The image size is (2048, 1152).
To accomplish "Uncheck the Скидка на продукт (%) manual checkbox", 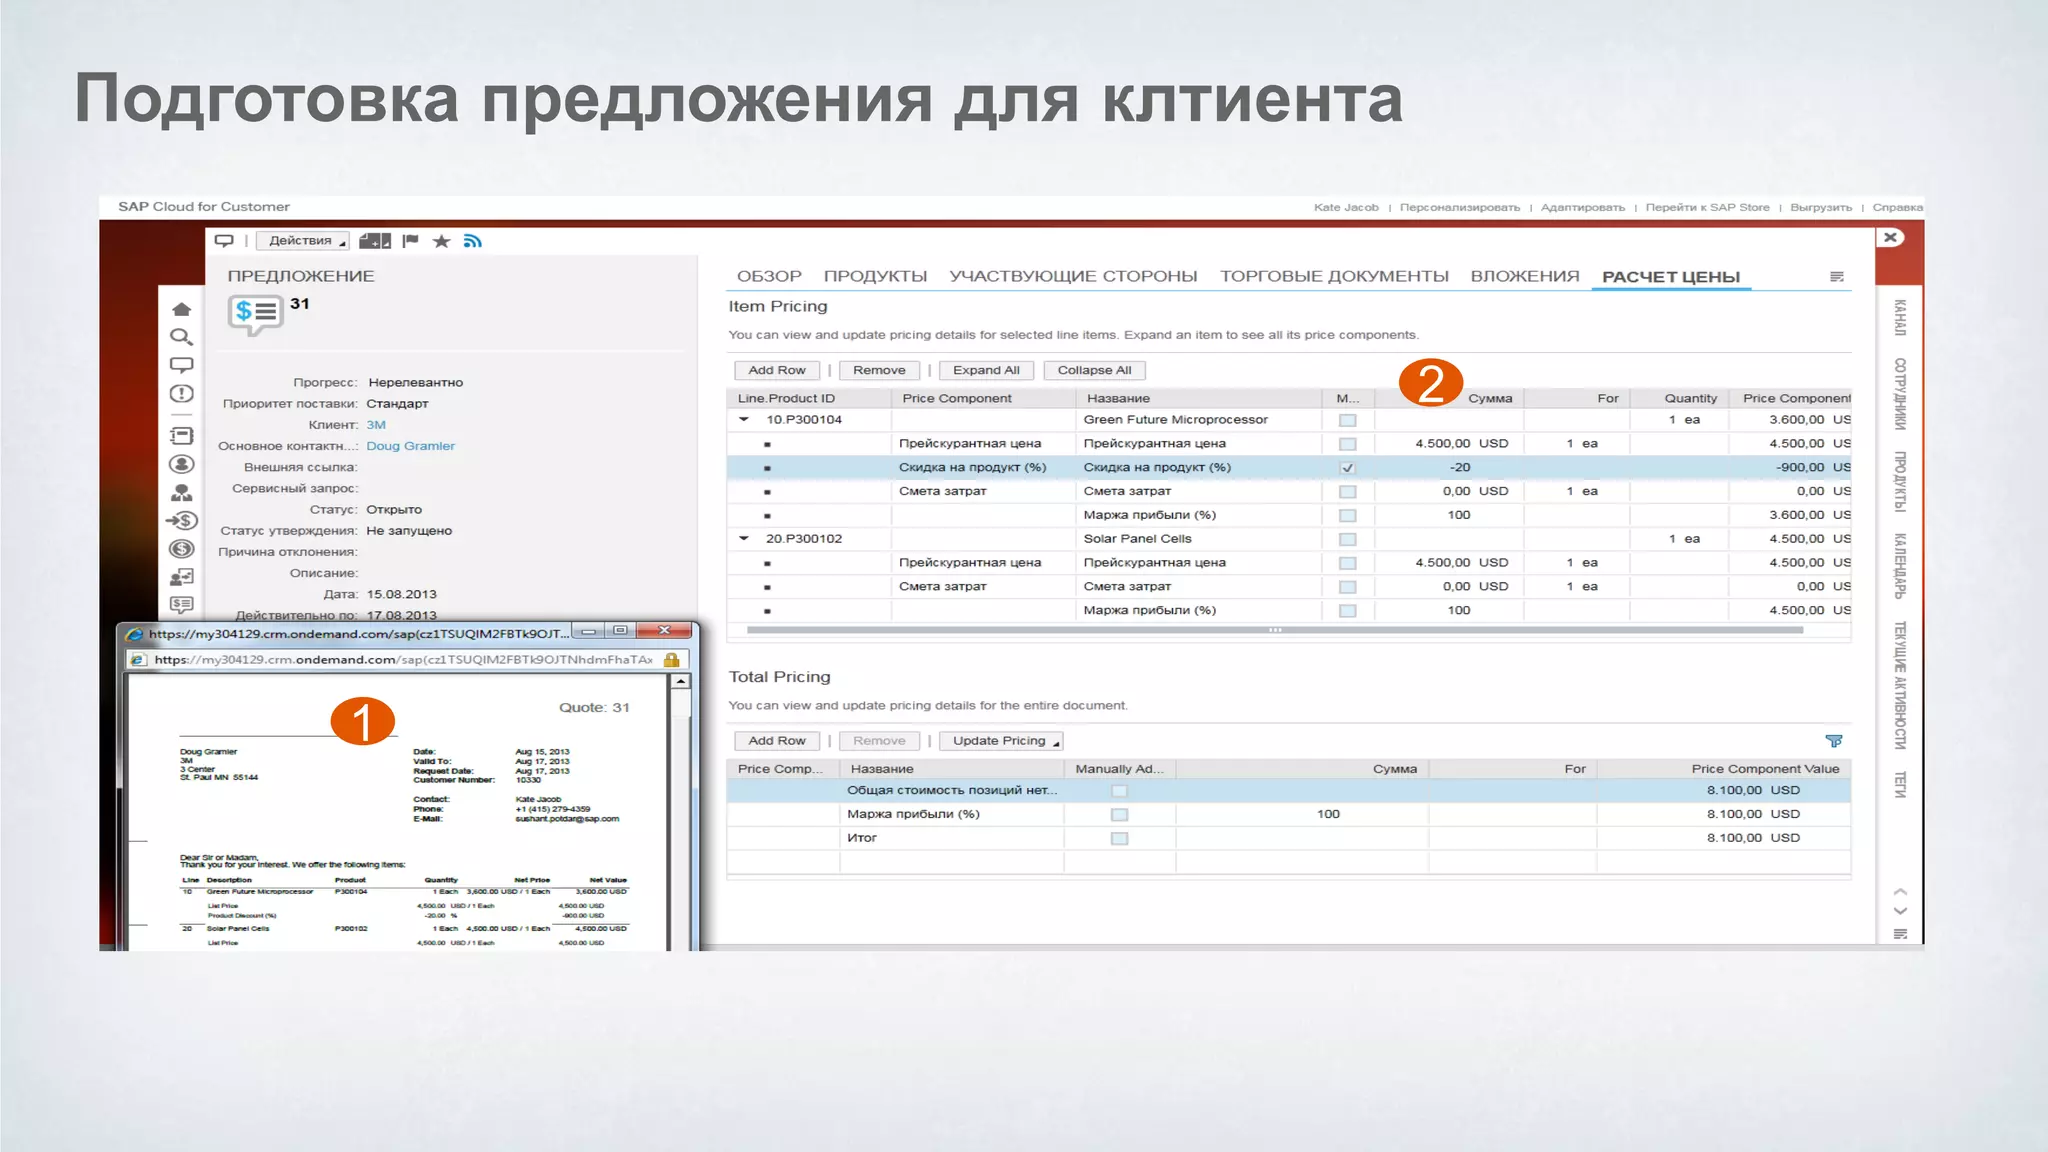I will (x=1347, y=468).
